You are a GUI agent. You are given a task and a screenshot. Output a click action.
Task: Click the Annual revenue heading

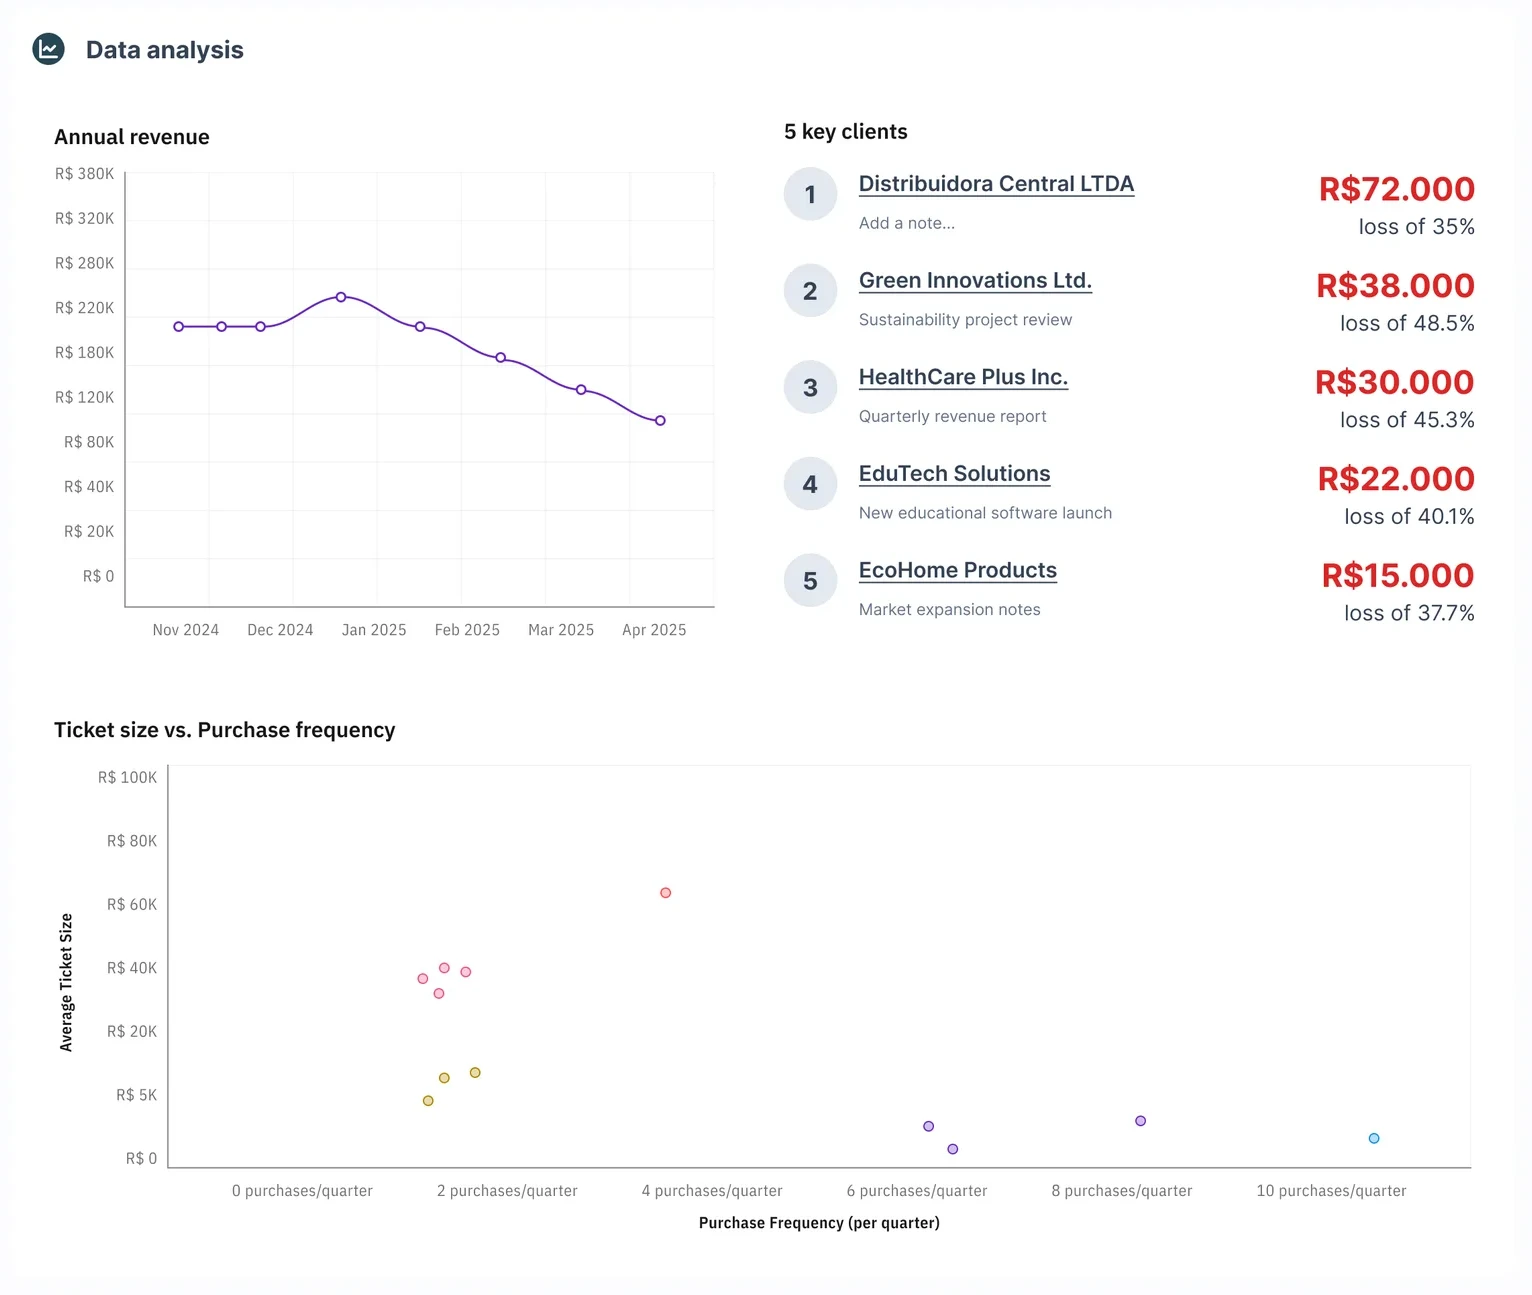pos(132,137)
